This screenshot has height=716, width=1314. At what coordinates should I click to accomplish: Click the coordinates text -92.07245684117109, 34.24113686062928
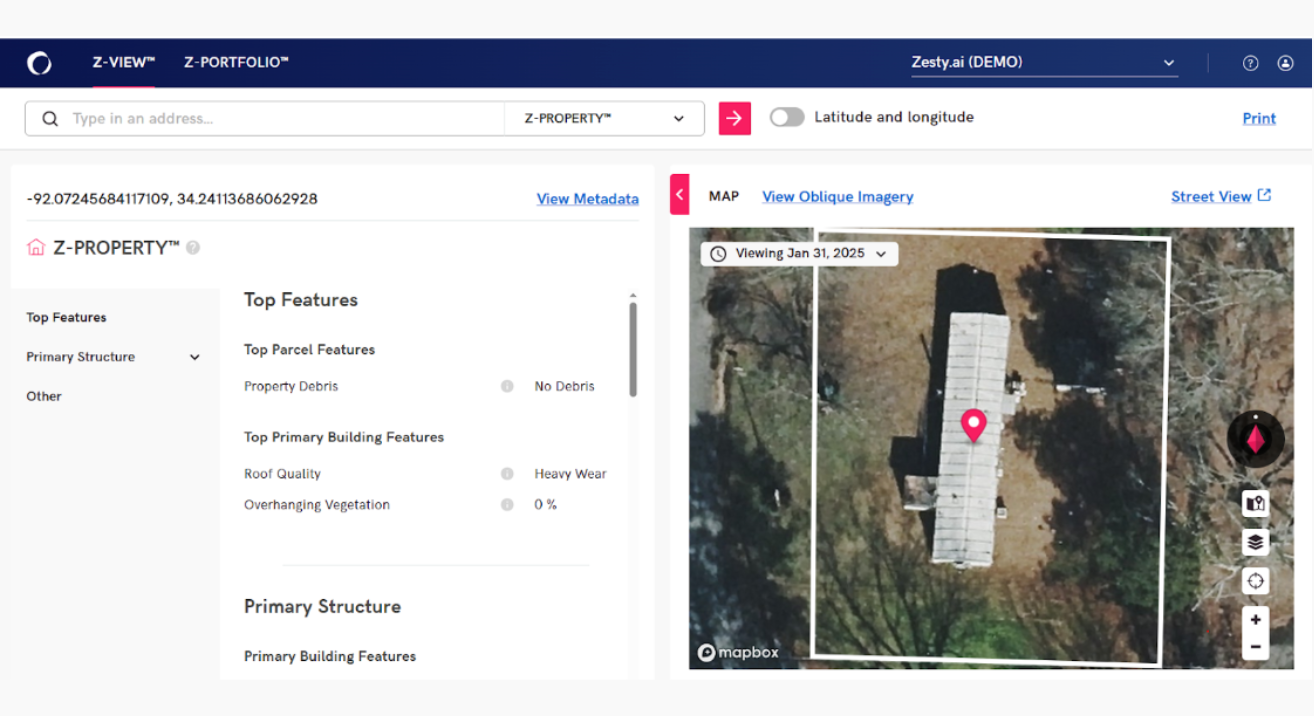pyautogui.click(x=172, y=199)
